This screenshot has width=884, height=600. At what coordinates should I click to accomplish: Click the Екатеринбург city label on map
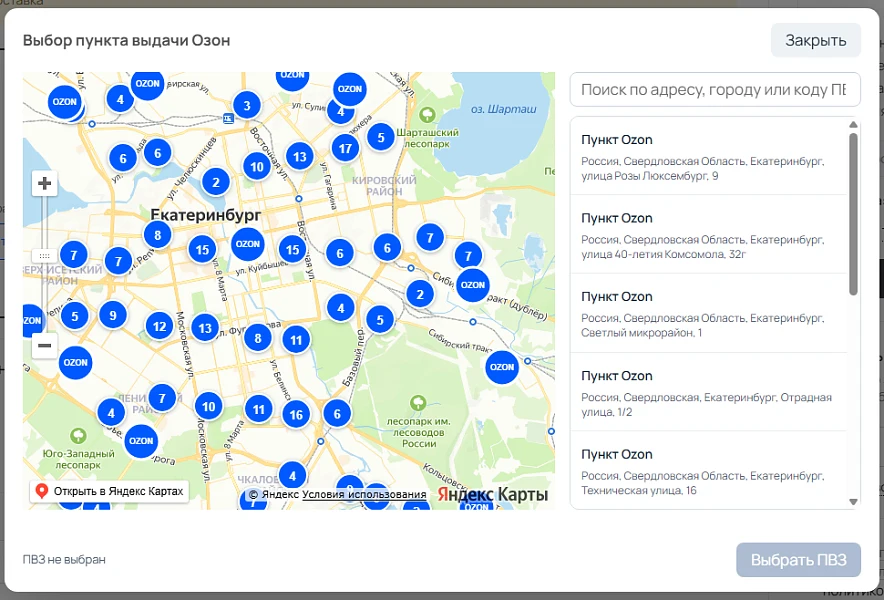[x=206, y=215]
